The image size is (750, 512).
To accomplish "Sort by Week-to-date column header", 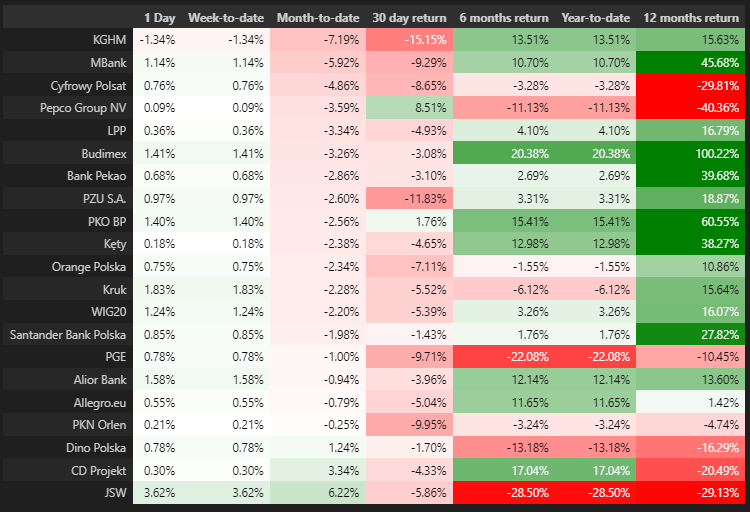I will click(x=226, y=17).
